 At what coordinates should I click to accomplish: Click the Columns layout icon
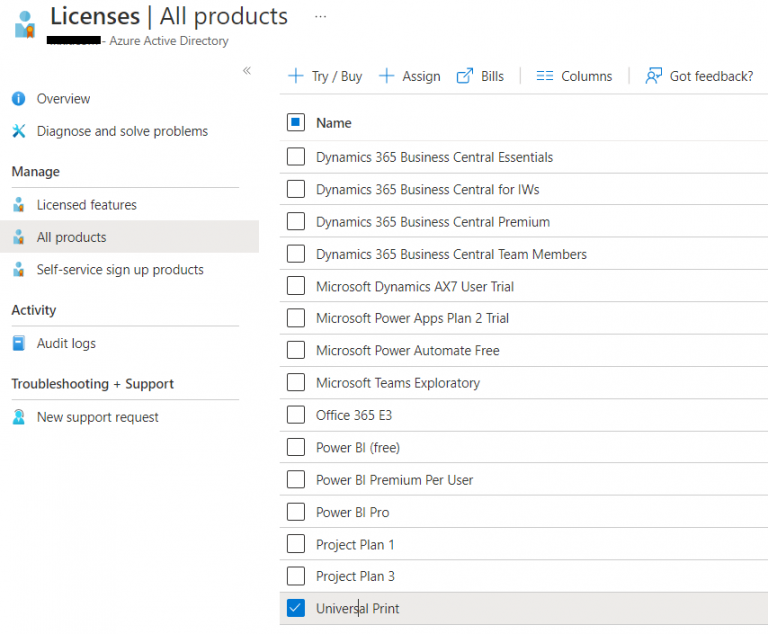[545, 76]
